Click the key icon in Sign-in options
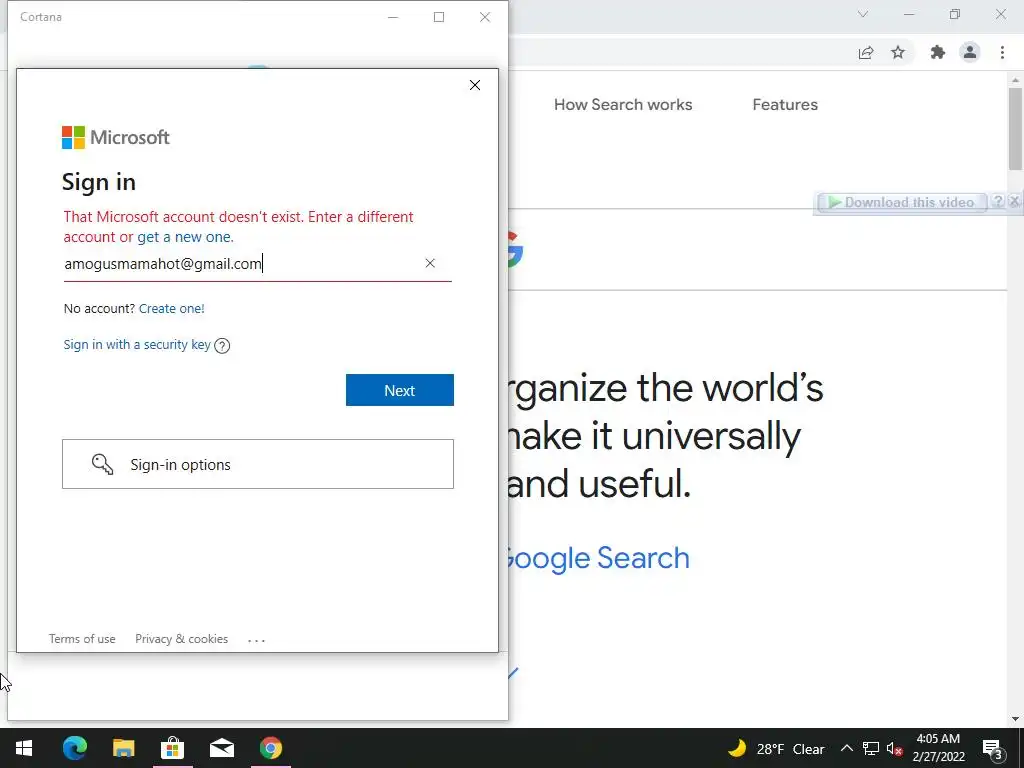 (x=103, y=464)
